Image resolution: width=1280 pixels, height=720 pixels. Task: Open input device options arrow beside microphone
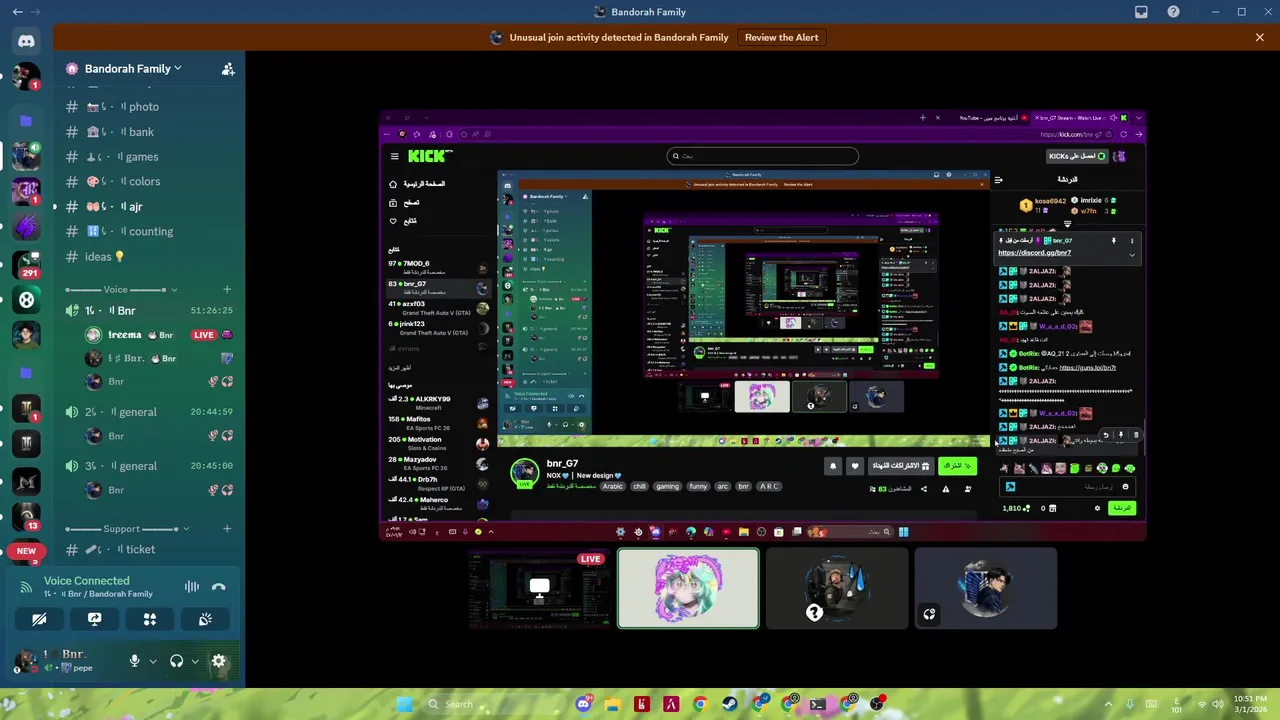tap(153, 661)
